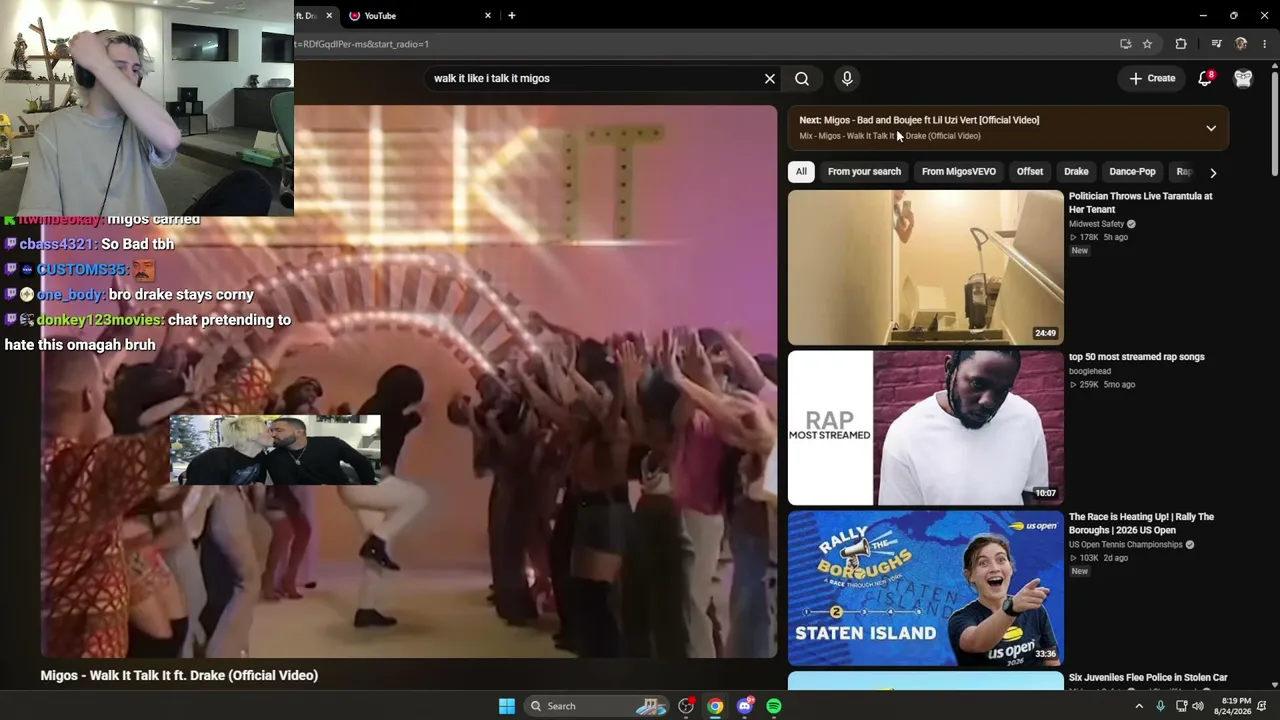Expand the Mix playlist panel chevron
The height and width of the screenshot is (720, 1280).
click(1211, 128)
